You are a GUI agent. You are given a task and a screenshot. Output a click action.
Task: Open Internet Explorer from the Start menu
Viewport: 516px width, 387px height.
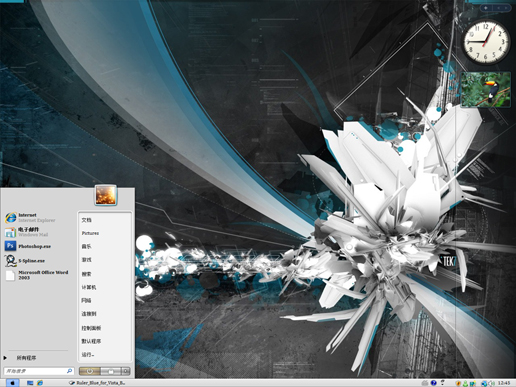coord(30,218)
